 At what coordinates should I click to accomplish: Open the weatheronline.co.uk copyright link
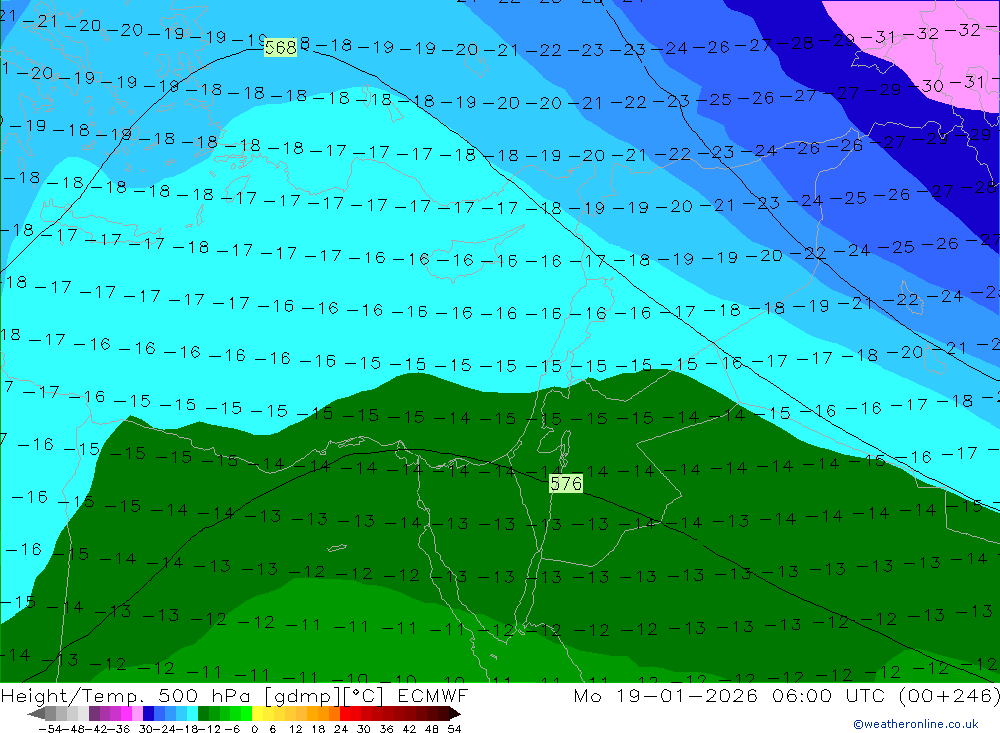point(916,724)
